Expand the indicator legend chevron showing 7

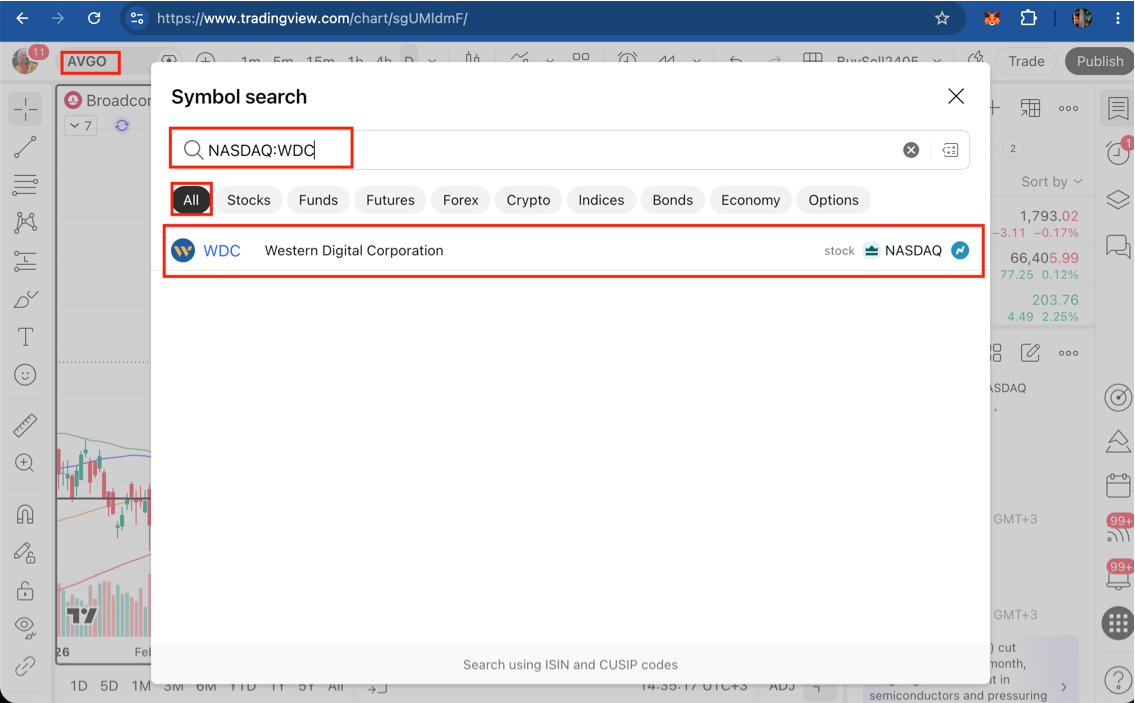(81, 125)
